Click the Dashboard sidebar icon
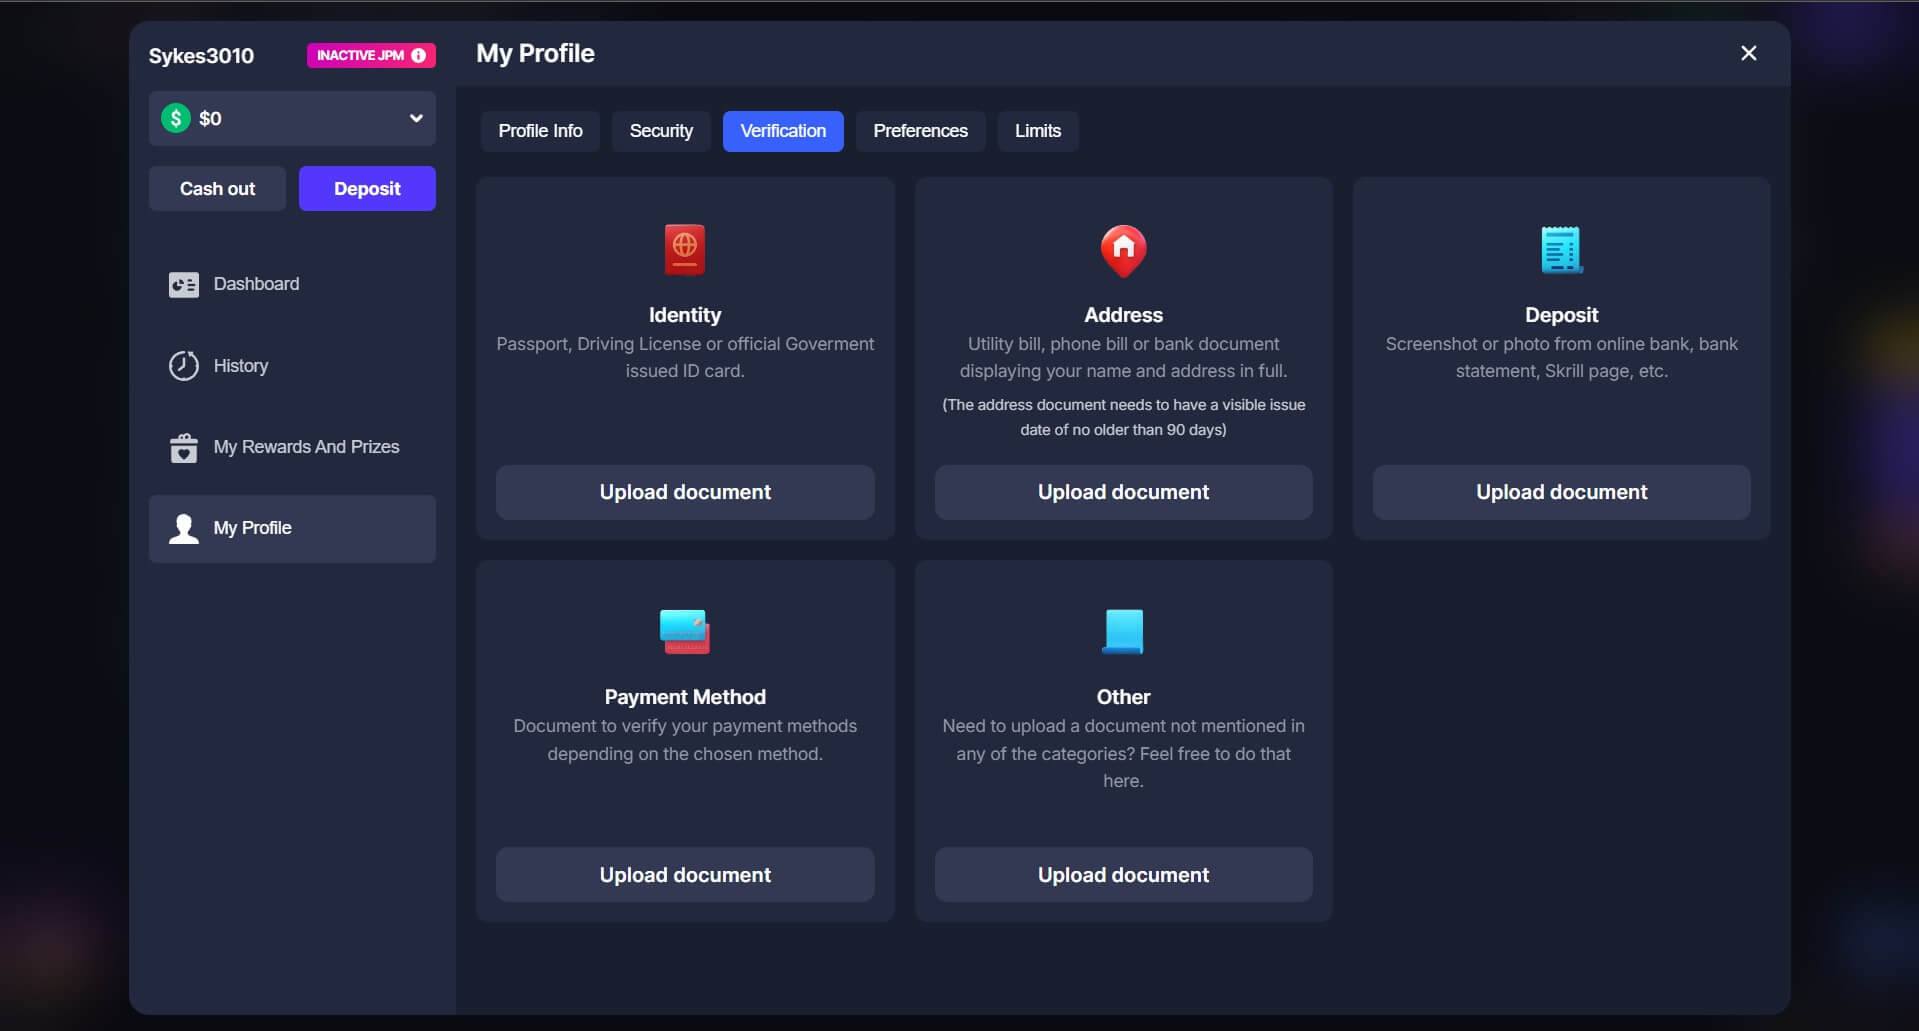 tap(183, 285)
